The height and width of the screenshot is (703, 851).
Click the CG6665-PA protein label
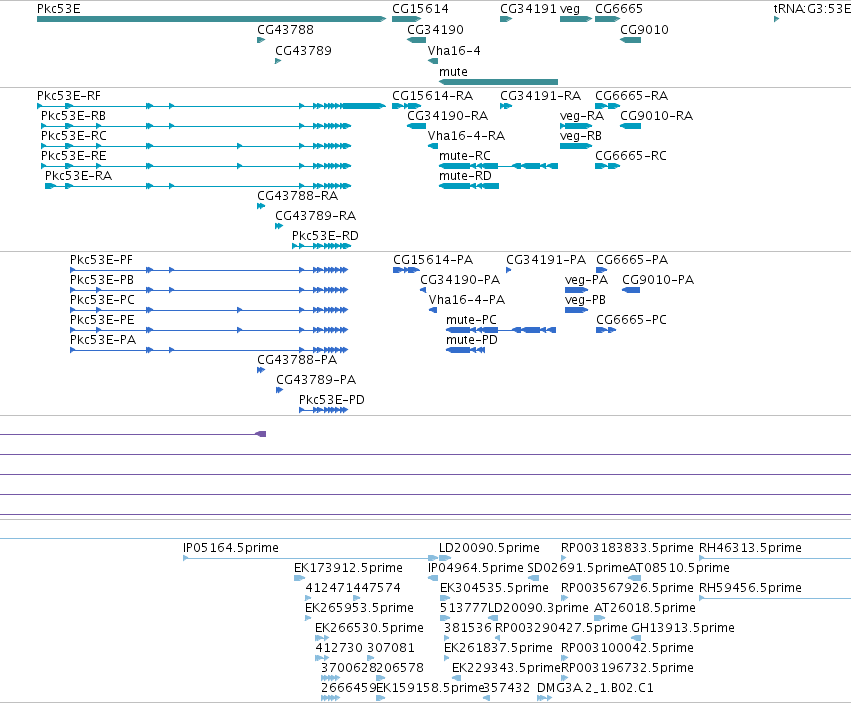632,259
